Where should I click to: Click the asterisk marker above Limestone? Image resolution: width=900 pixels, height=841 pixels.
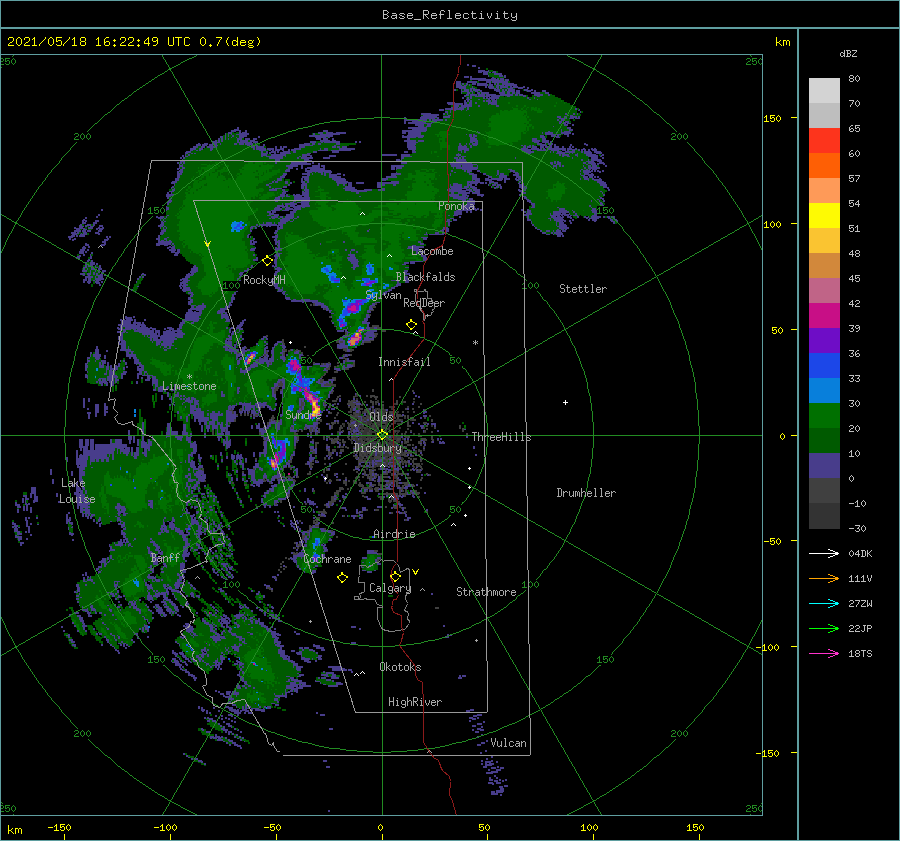189,377
